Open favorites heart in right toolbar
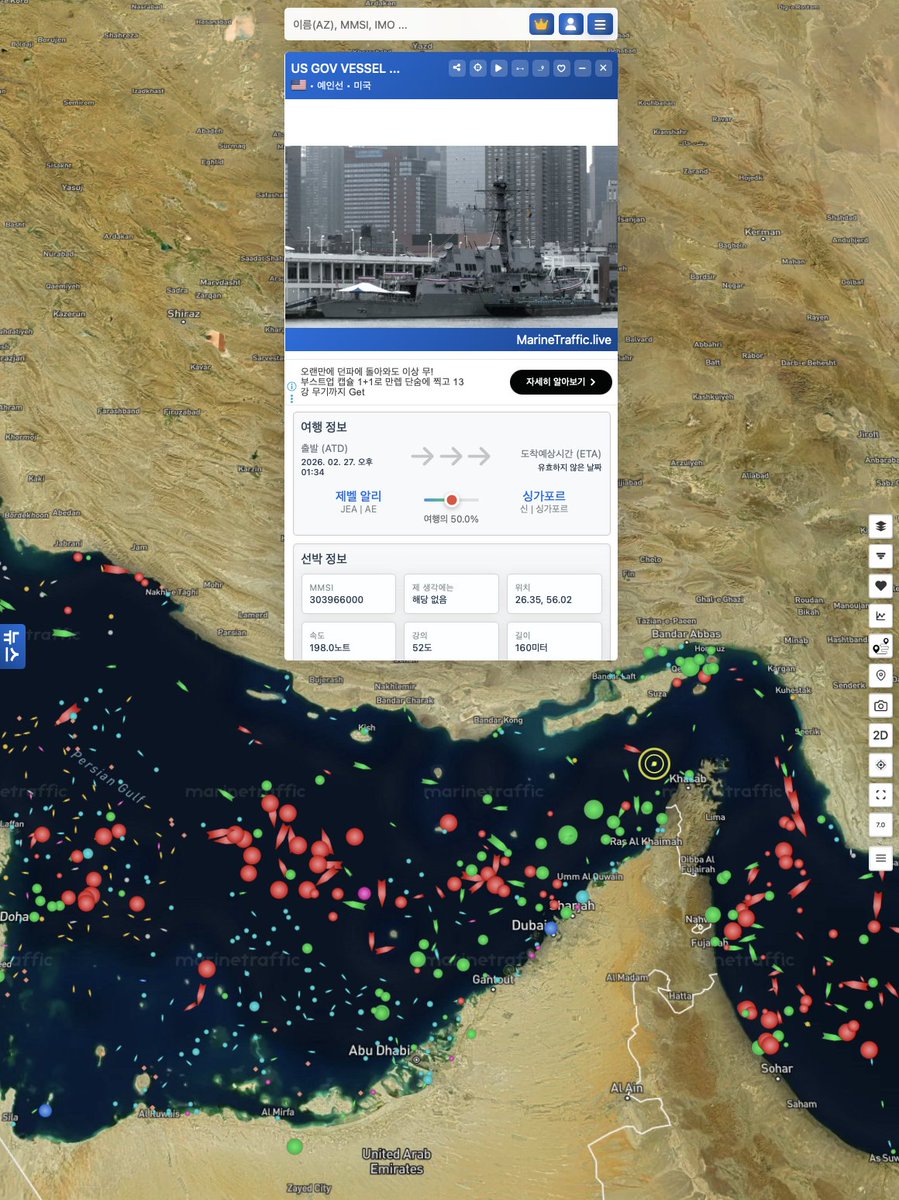The height and width of the screenshot is (1200, 899). tap(881, 586)
